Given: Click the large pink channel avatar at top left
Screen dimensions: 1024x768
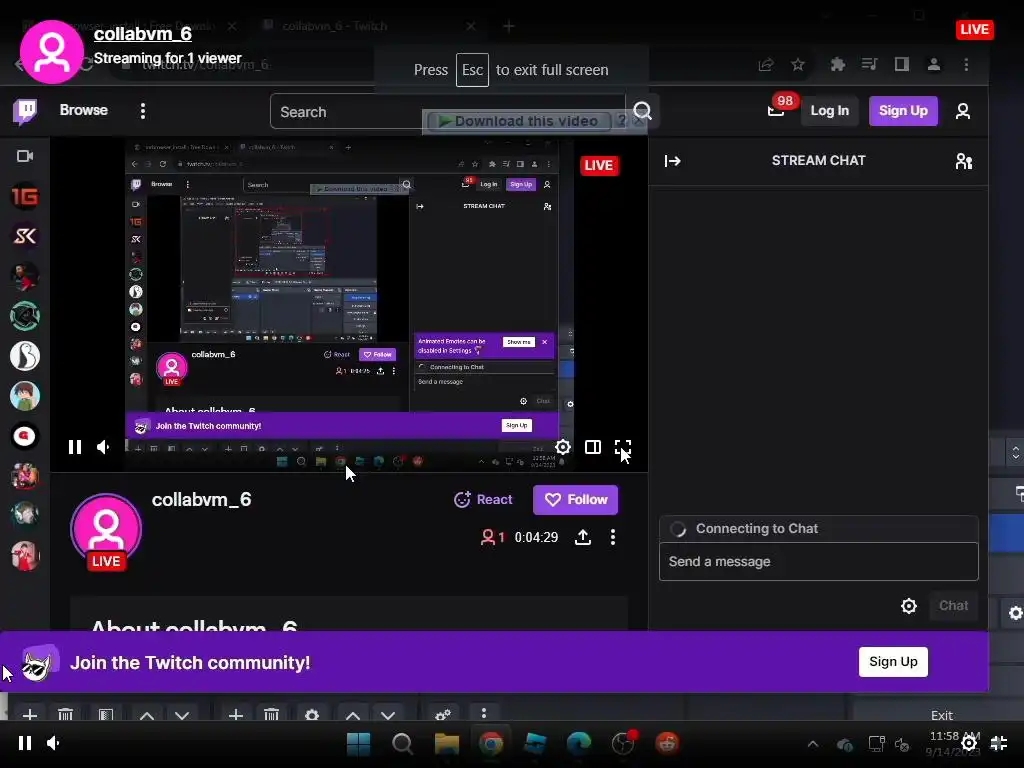Looking at the screenshot, I should coord(52,52).
